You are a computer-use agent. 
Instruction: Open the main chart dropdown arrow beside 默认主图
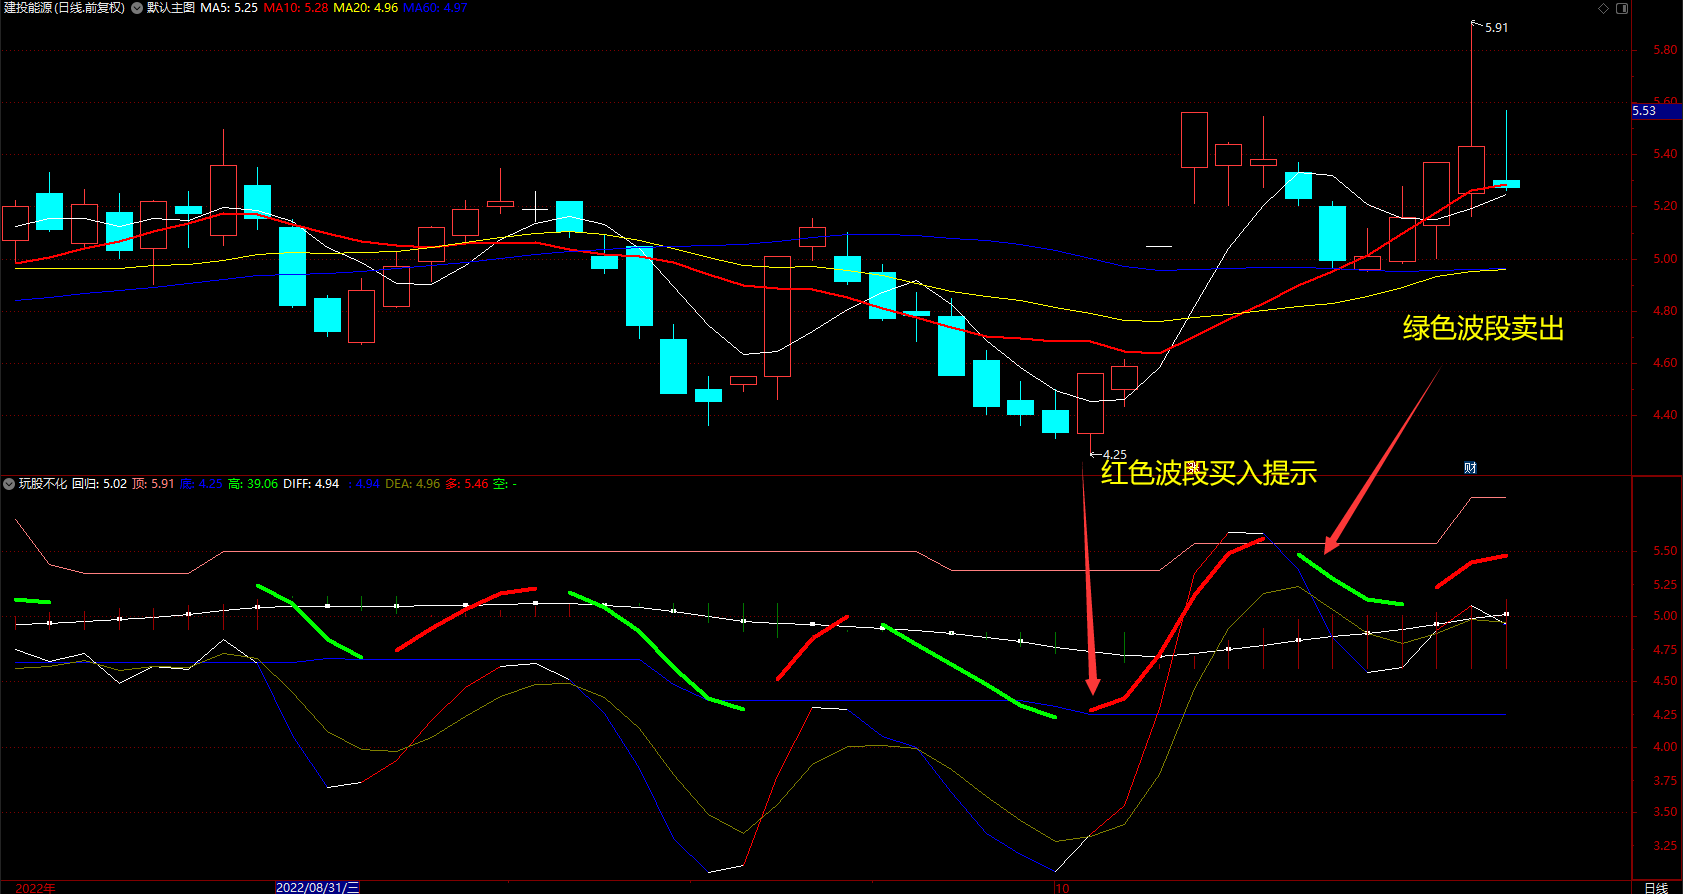(137, 8)
